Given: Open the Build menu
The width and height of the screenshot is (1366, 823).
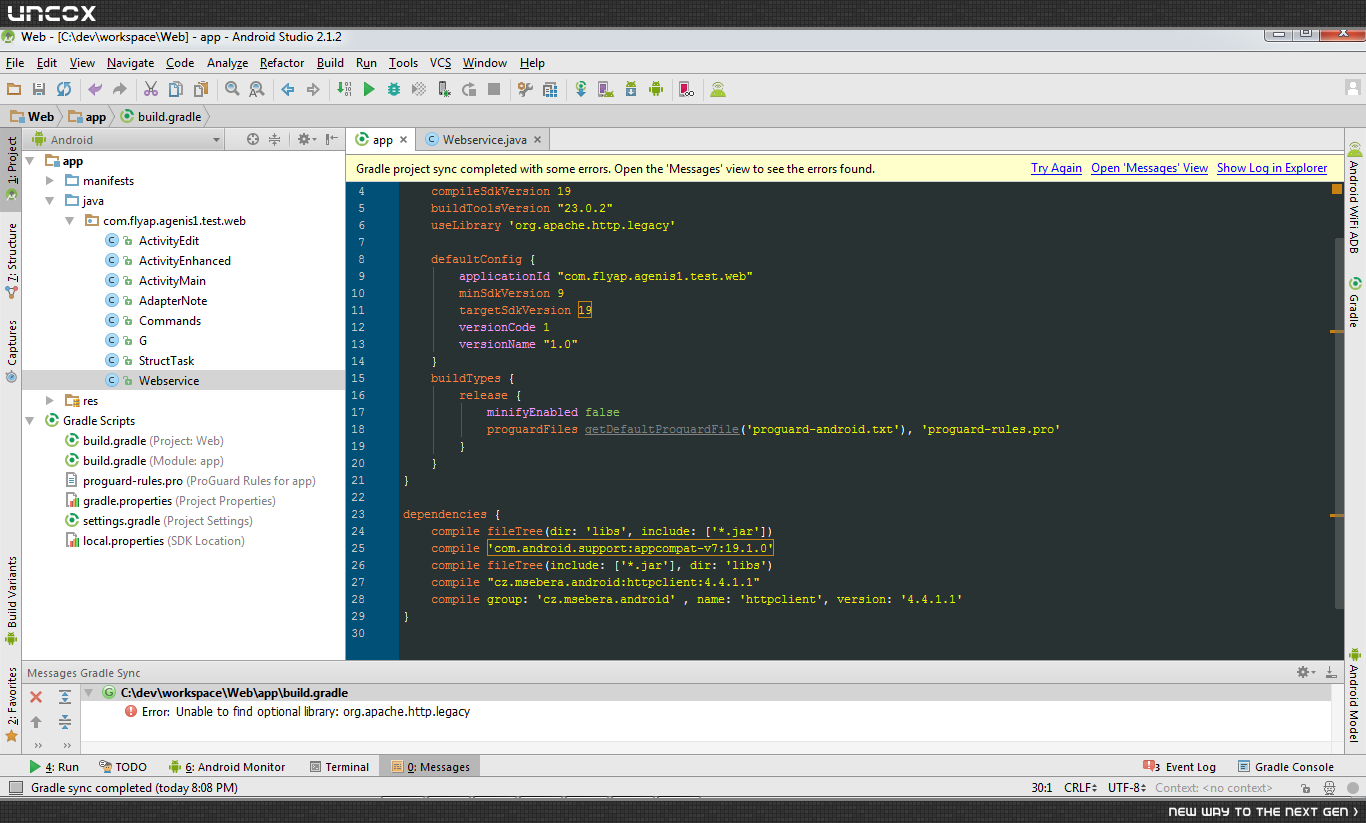Looking at the screenshot, I should [330, 63].
